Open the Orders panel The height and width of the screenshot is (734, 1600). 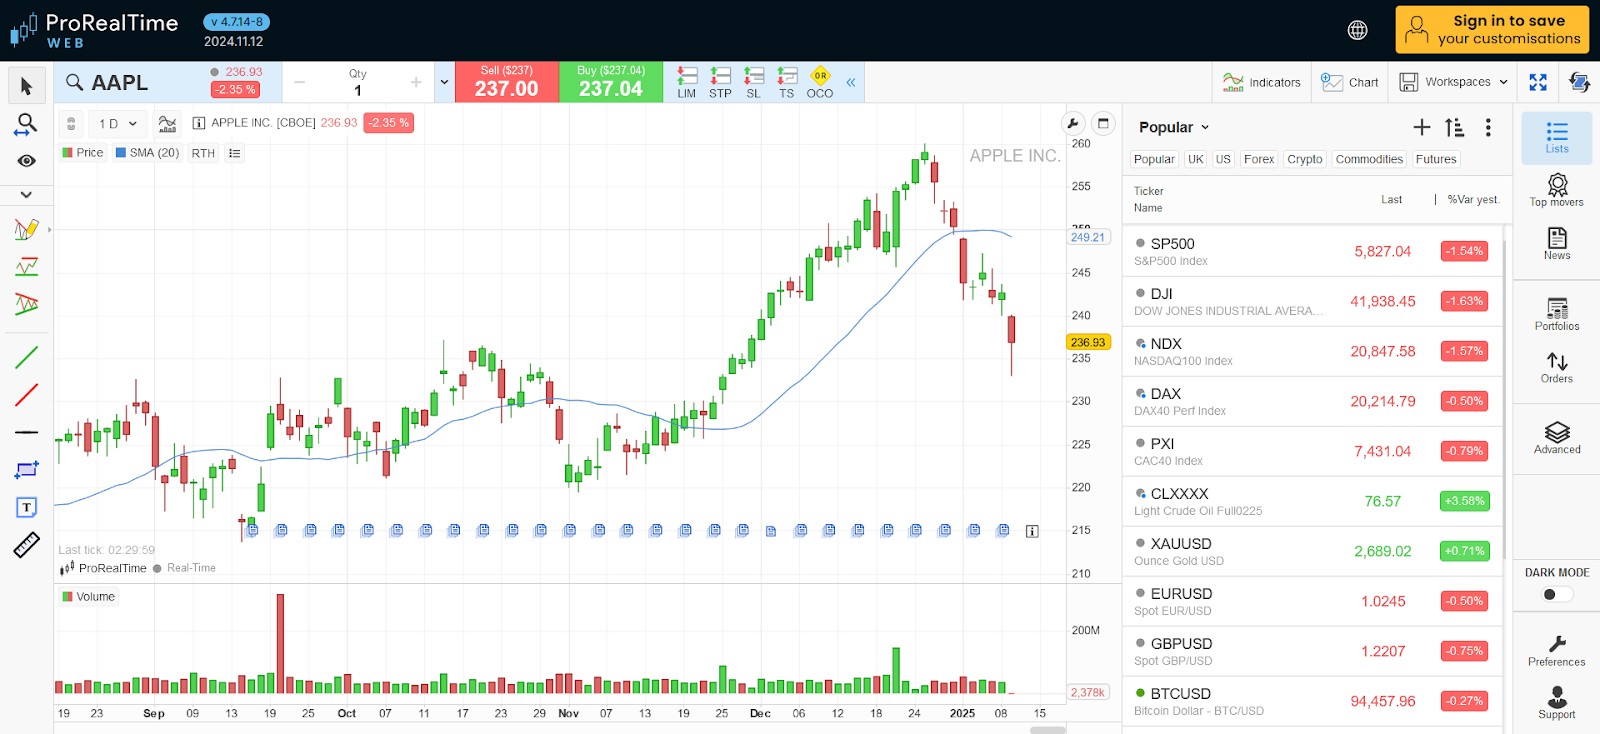pyautogui.click(x=1557, y=367)
